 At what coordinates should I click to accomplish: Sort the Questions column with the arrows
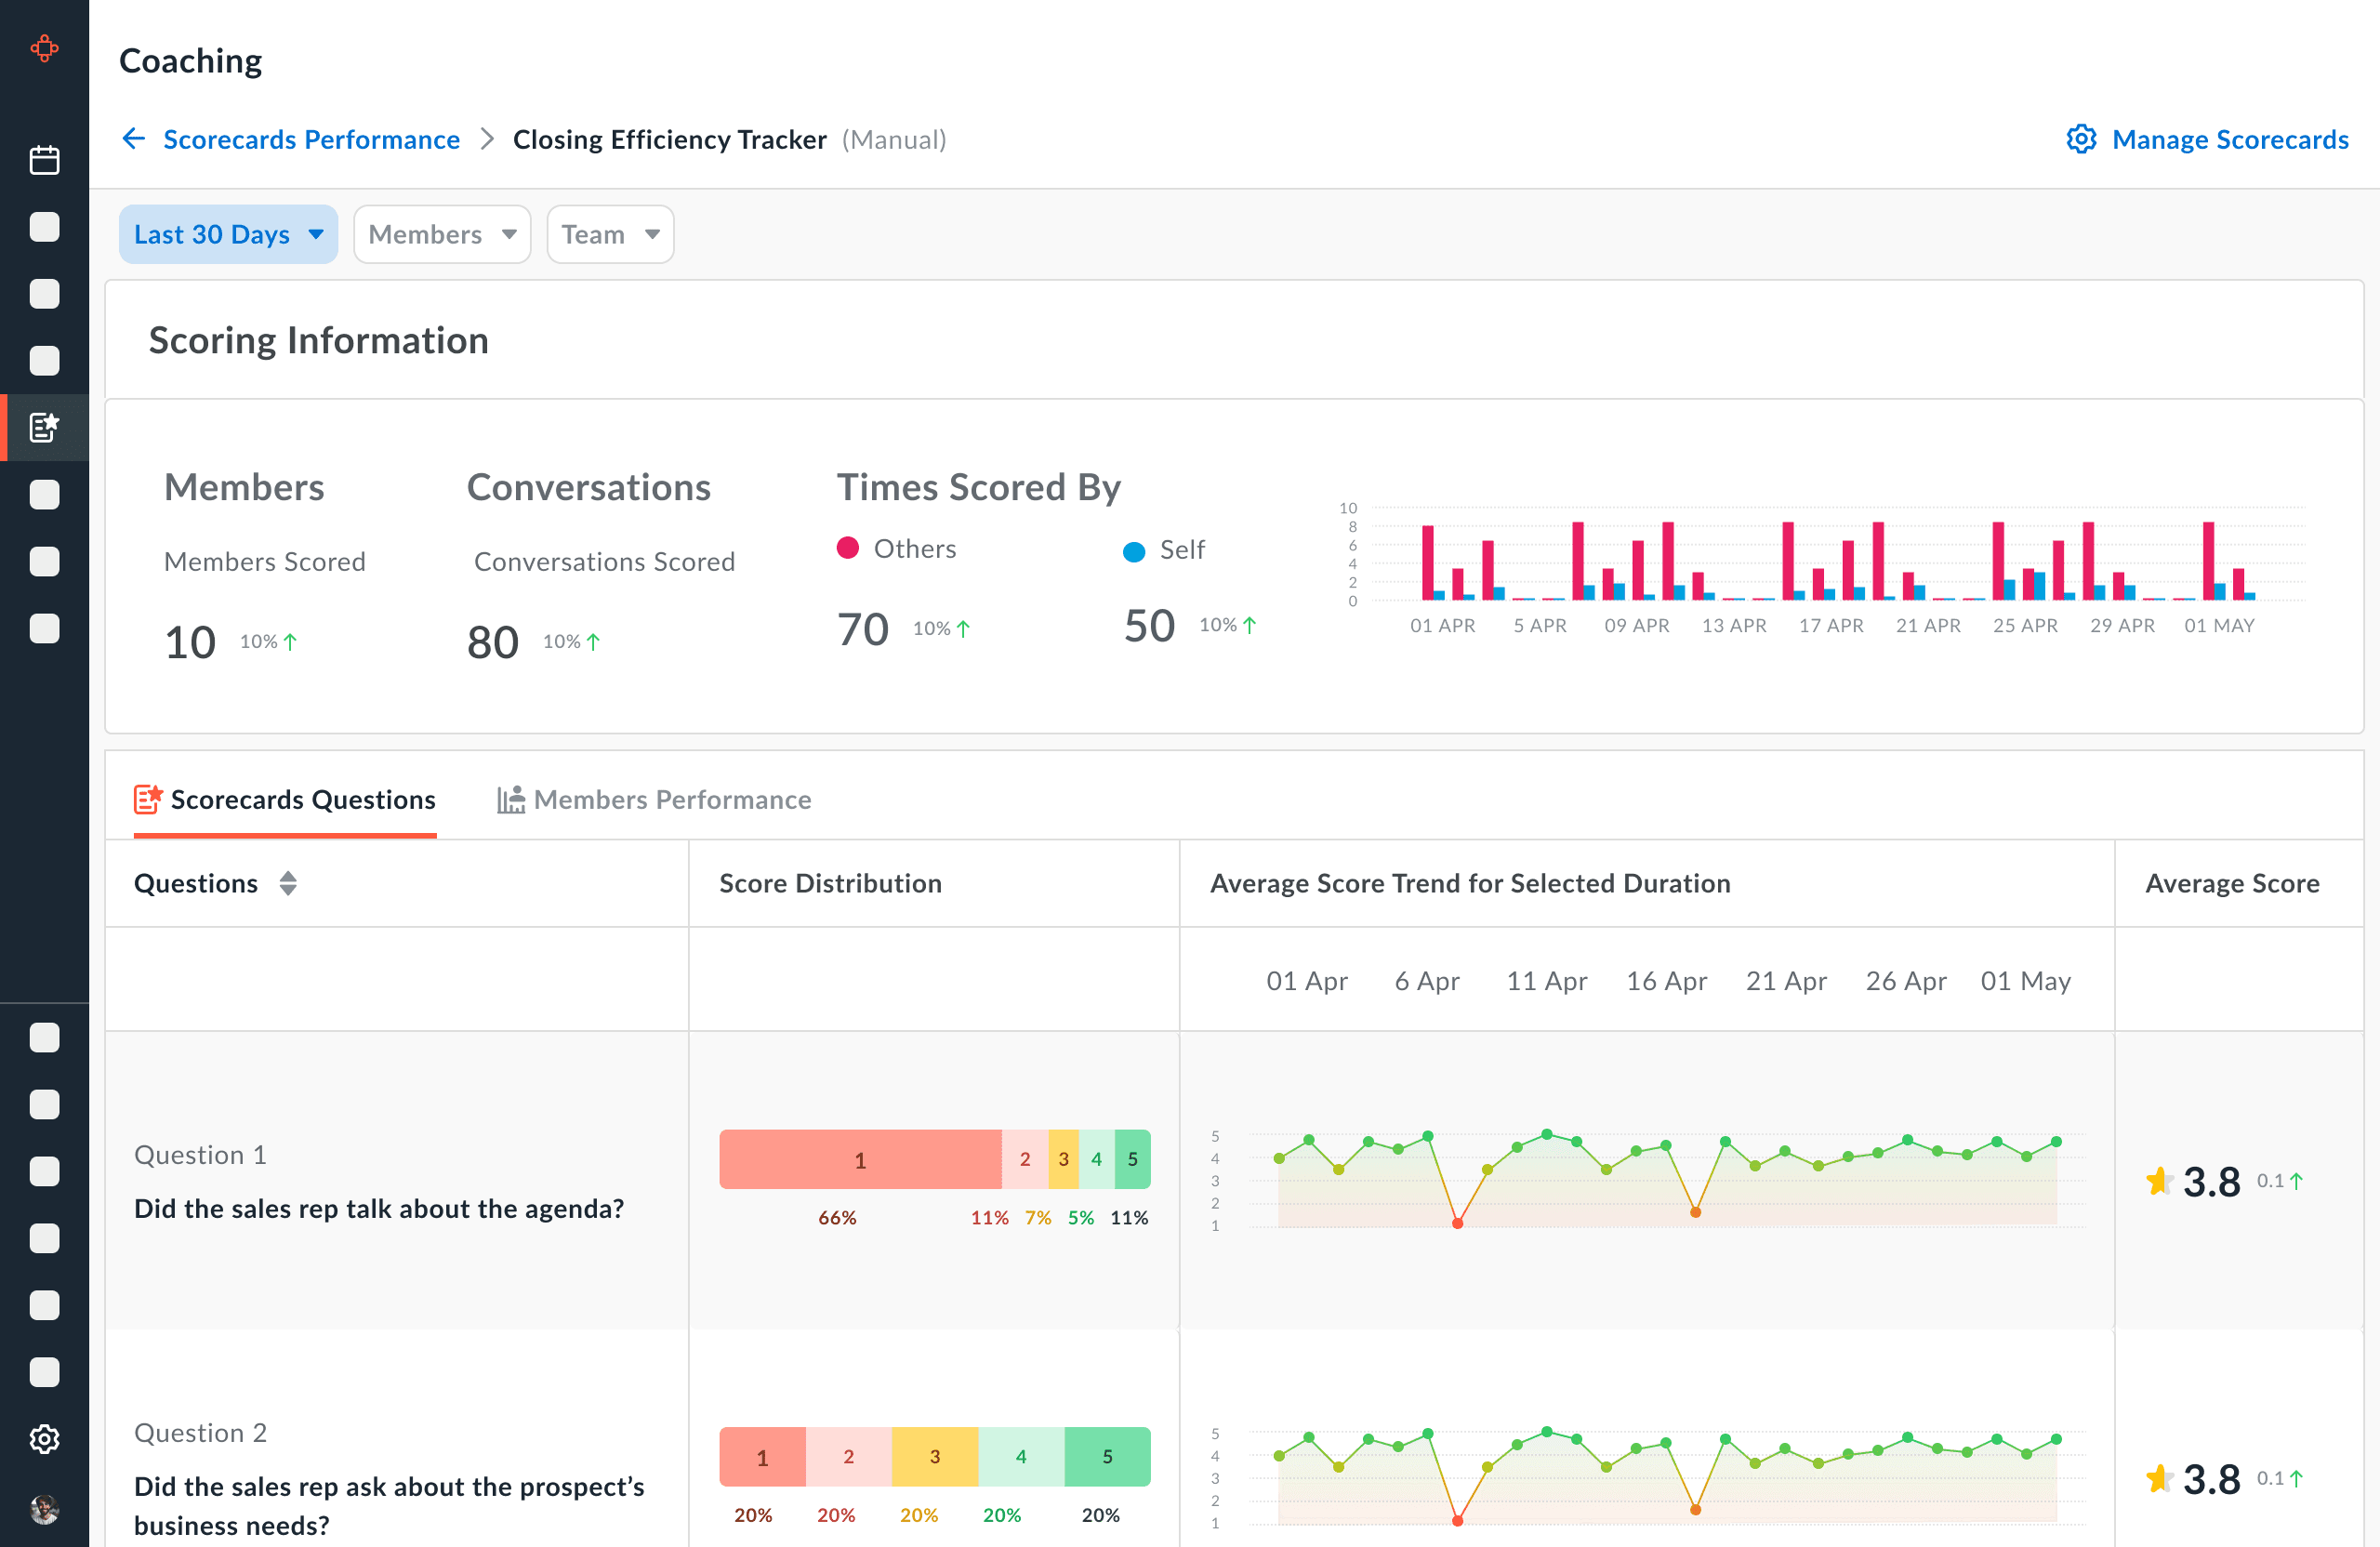288,883
